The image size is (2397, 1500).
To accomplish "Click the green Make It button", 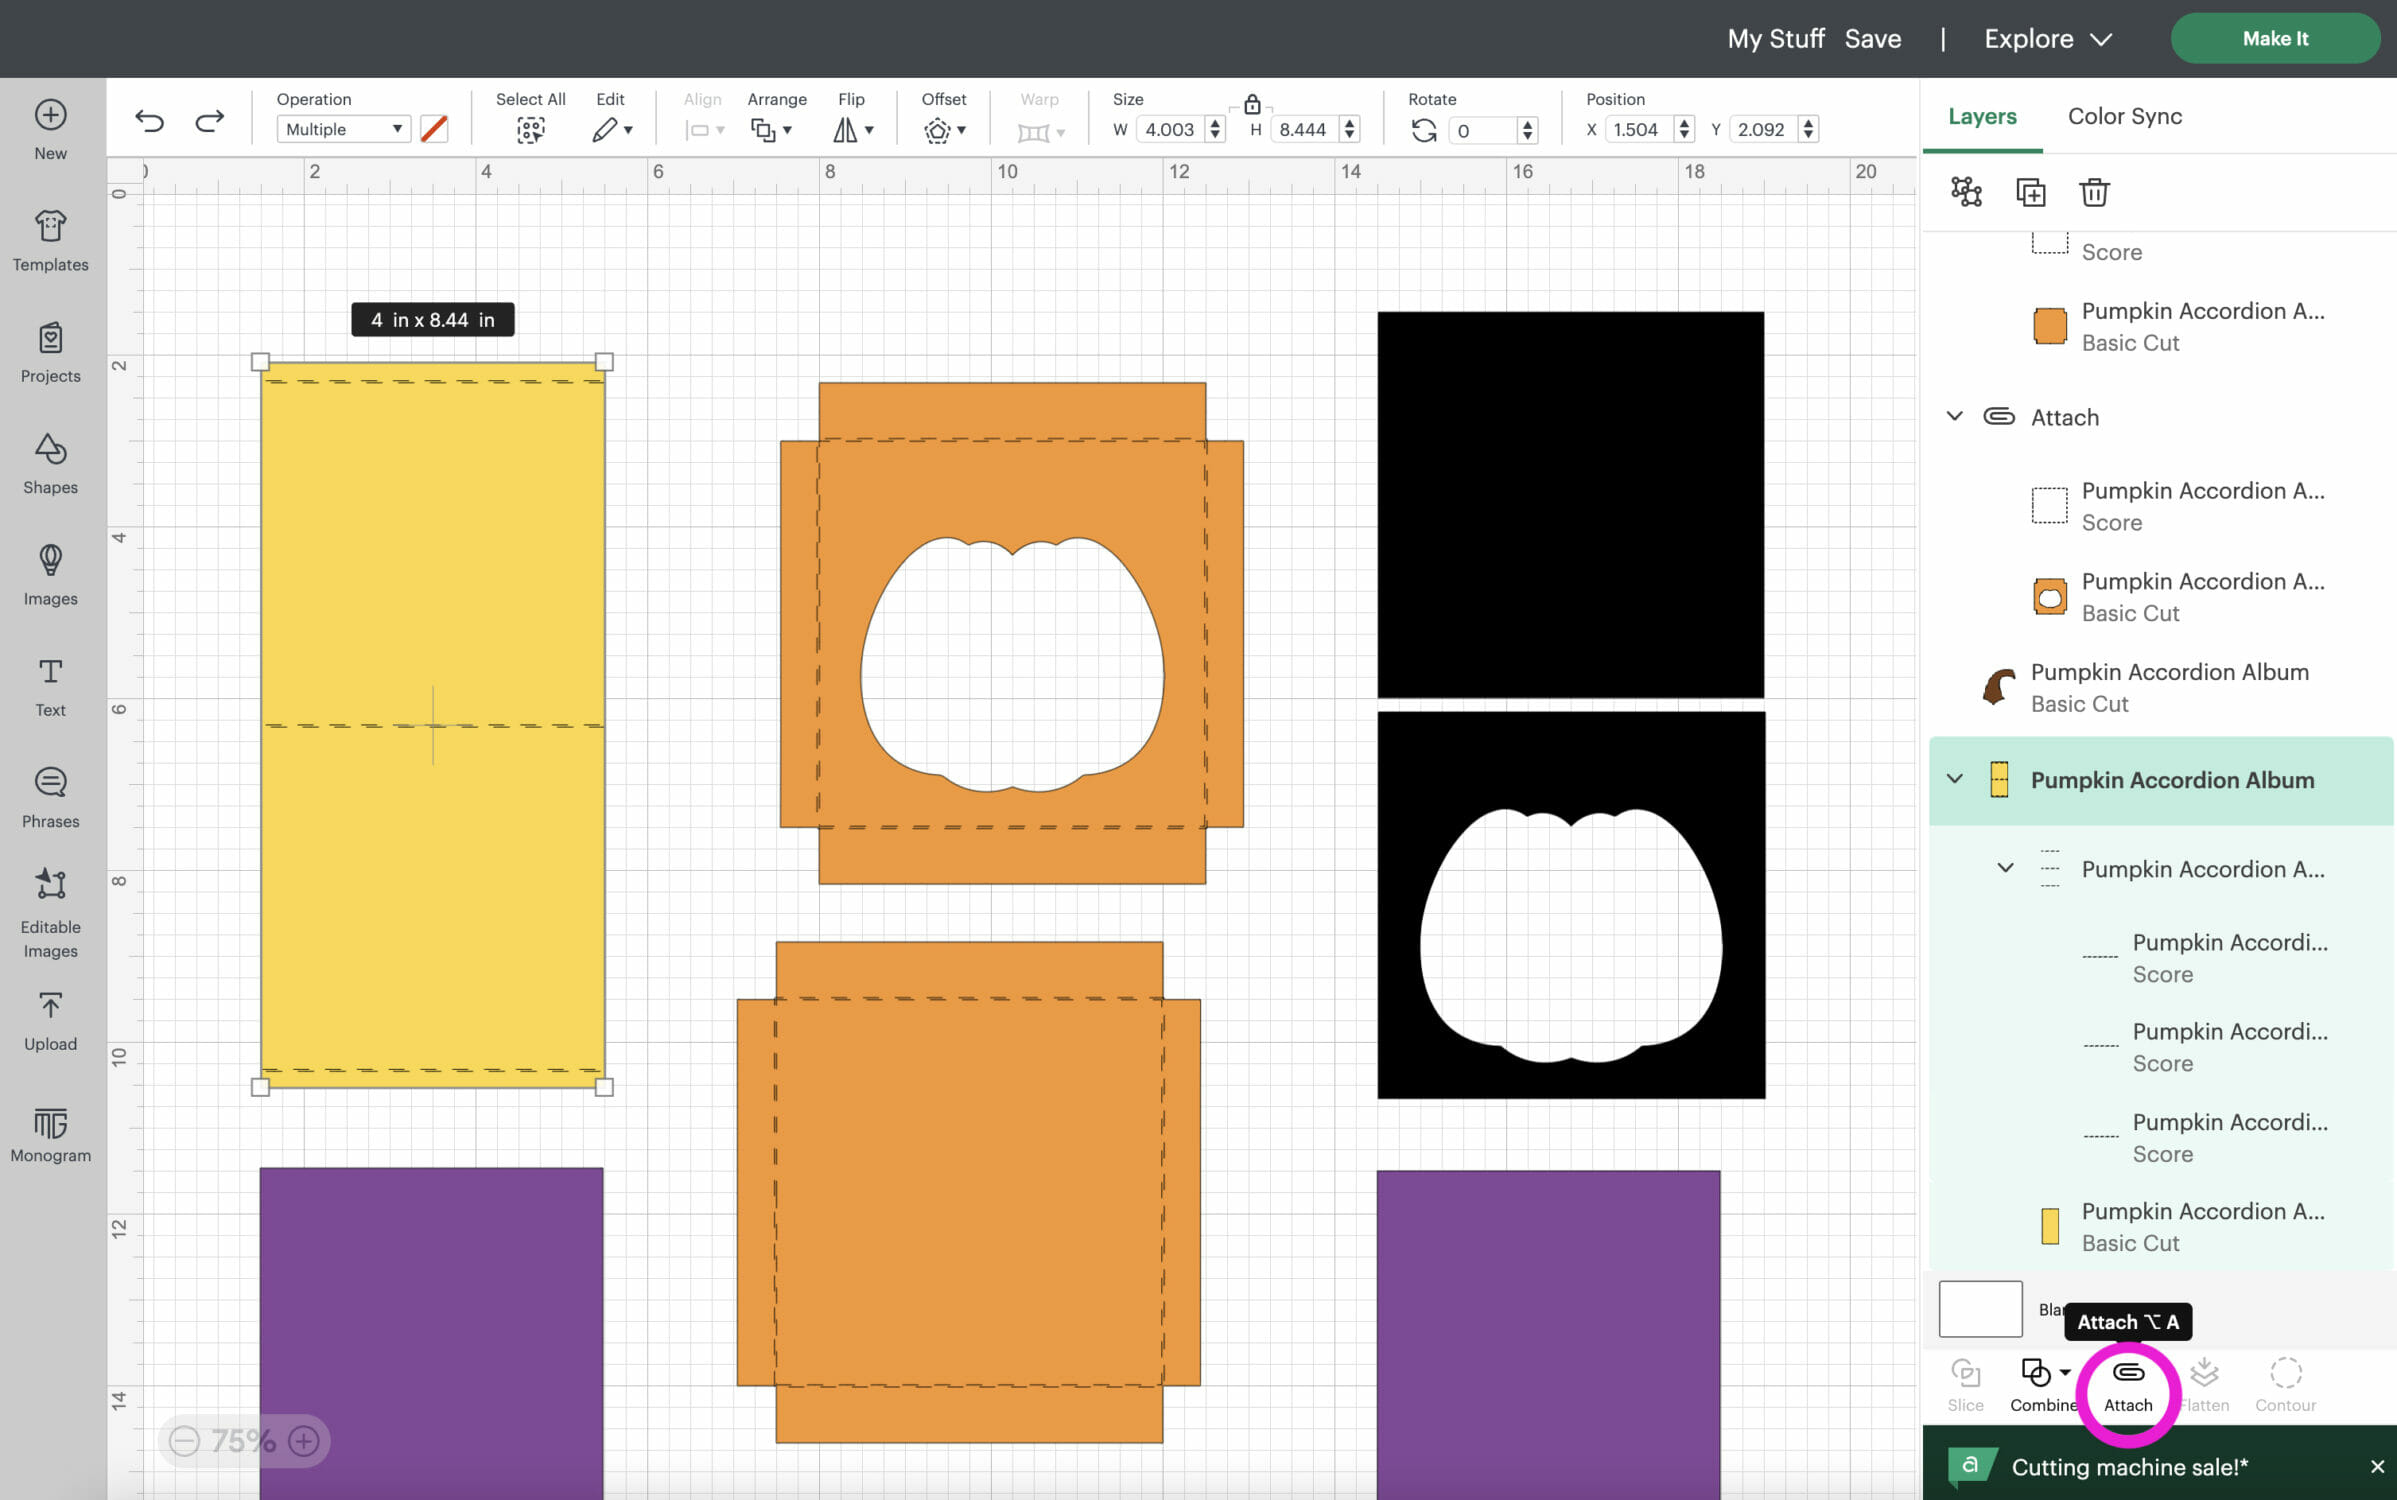I will [2274, 39].
